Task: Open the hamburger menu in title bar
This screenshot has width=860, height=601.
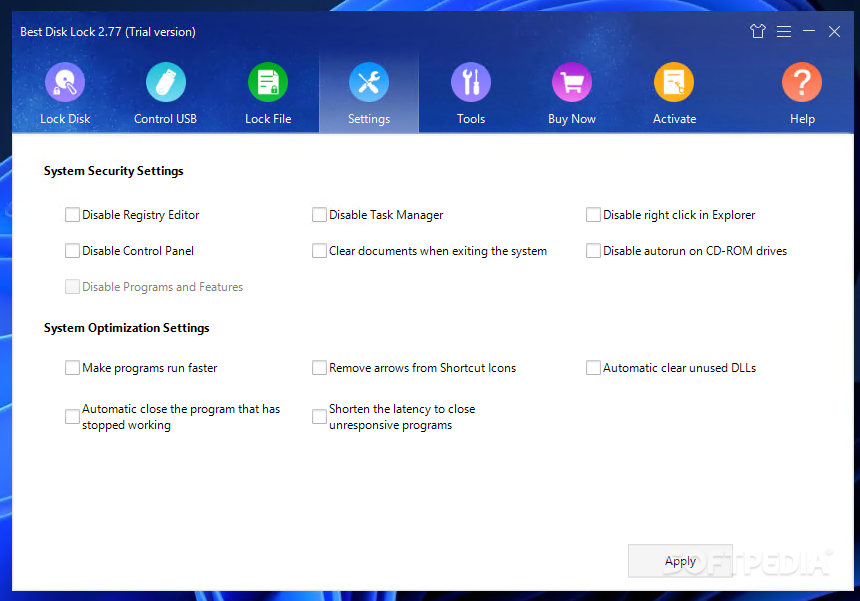Action: tap(784, 31)
